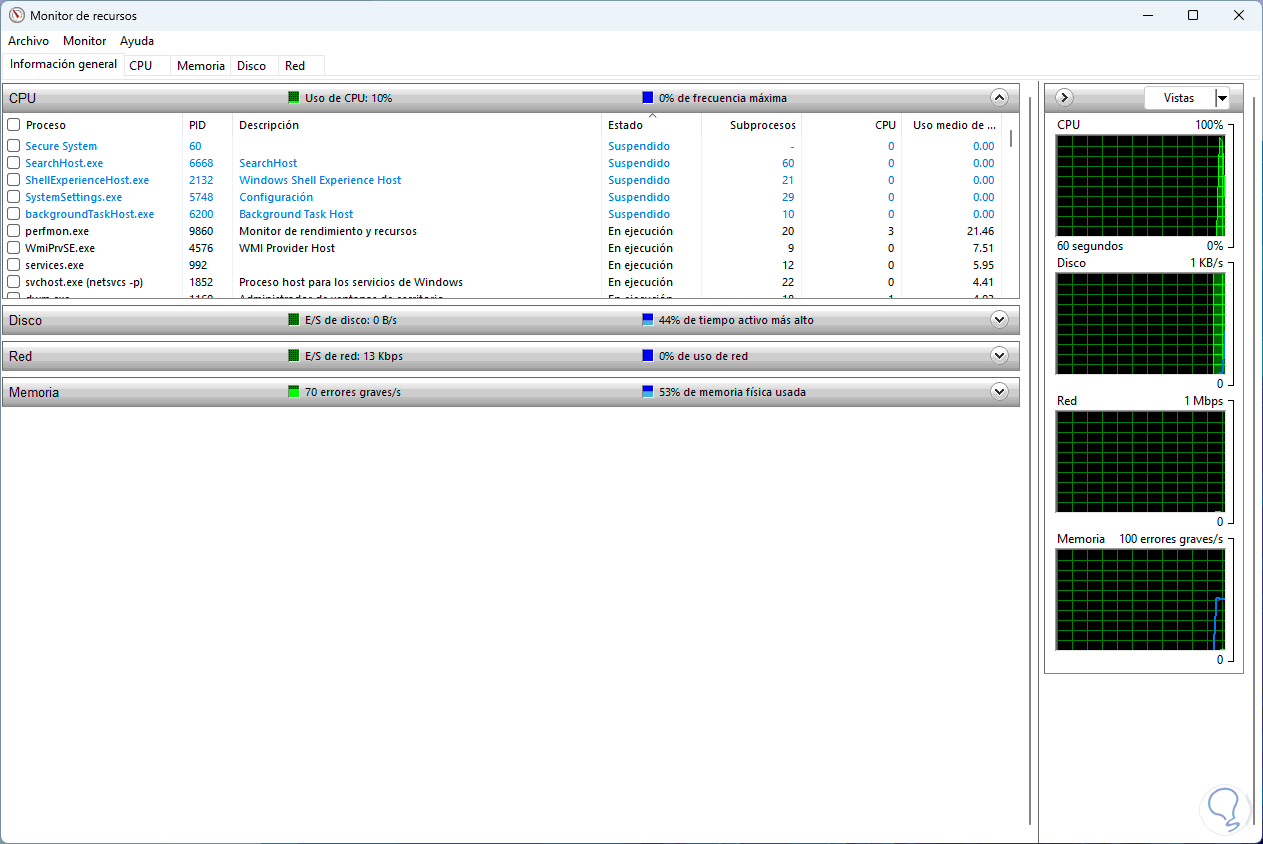Check the perfmon.exe process box

pos(14,231)
